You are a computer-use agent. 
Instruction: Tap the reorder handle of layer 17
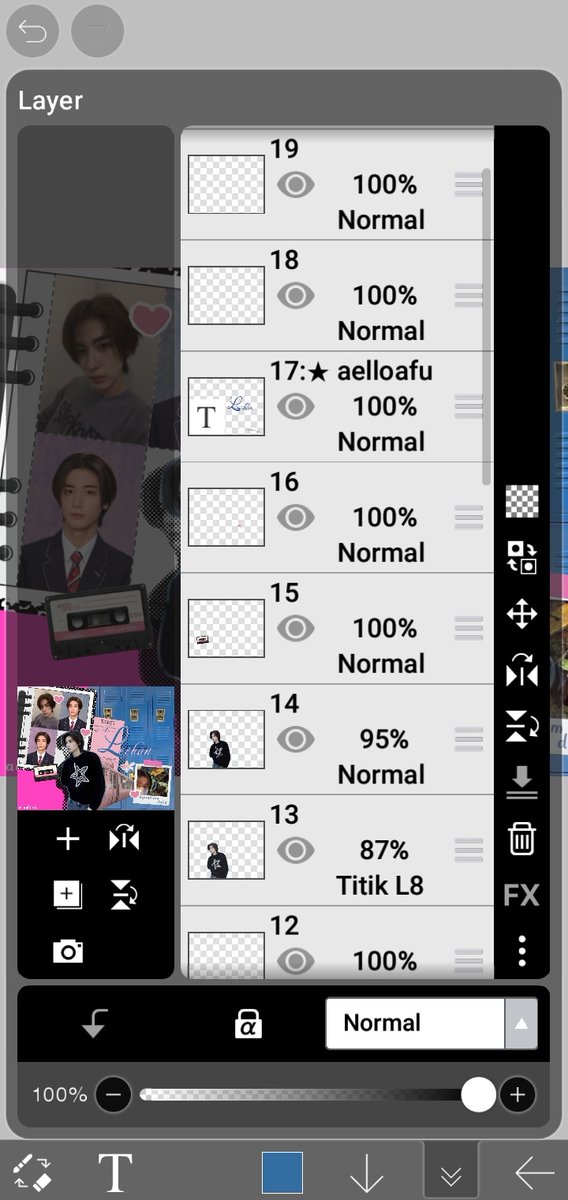pyautogui.click(x=468, y=406)
